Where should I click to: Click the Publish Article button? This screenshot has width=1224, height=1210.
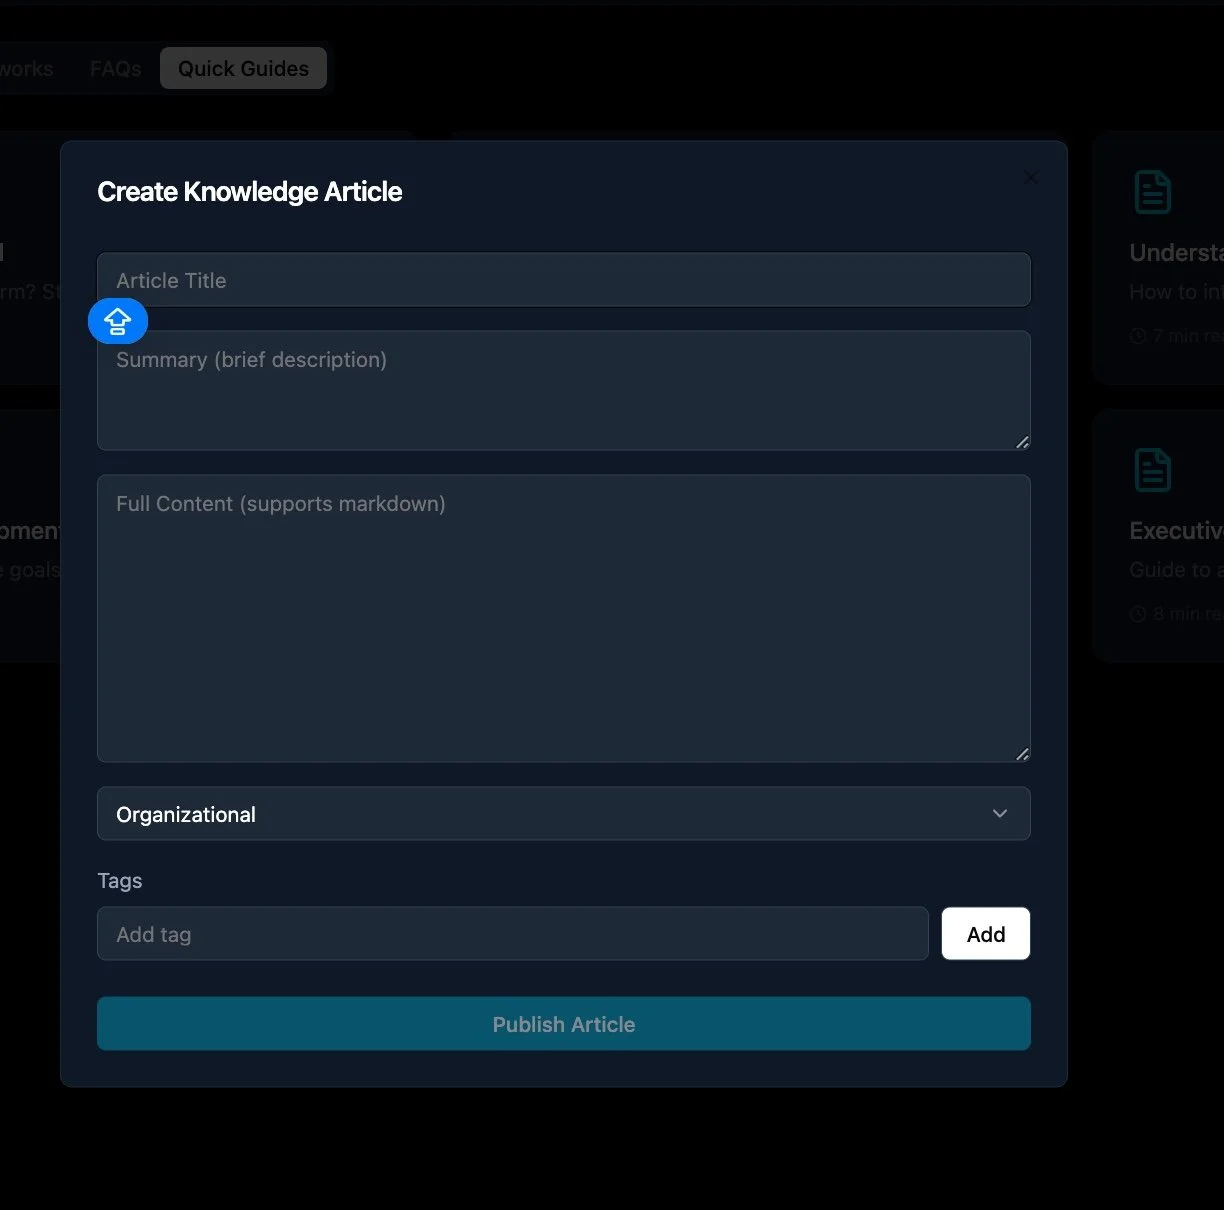click(563, 1024)
